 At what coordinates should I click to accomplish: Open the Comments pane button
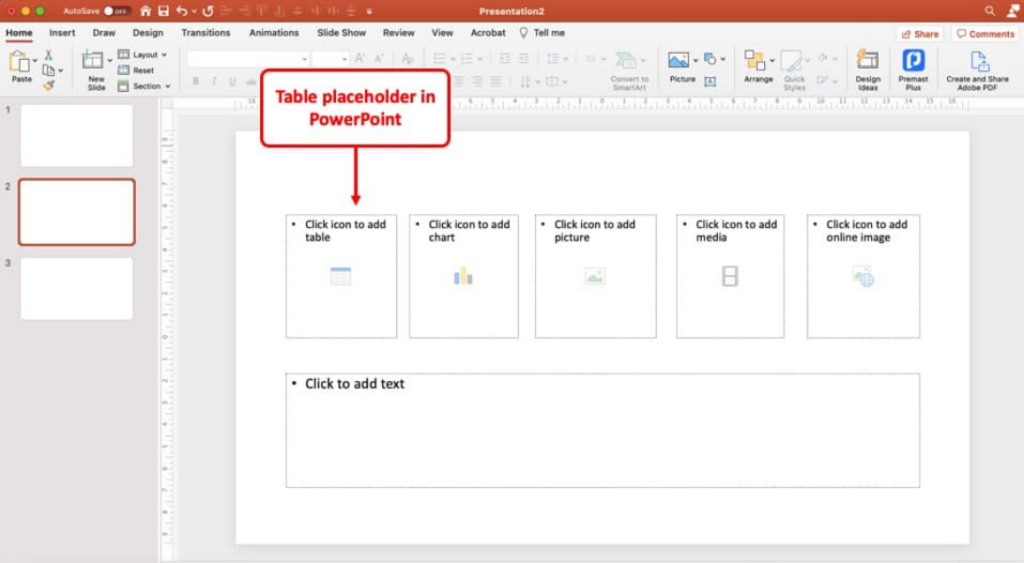click(x=985, y=34)
